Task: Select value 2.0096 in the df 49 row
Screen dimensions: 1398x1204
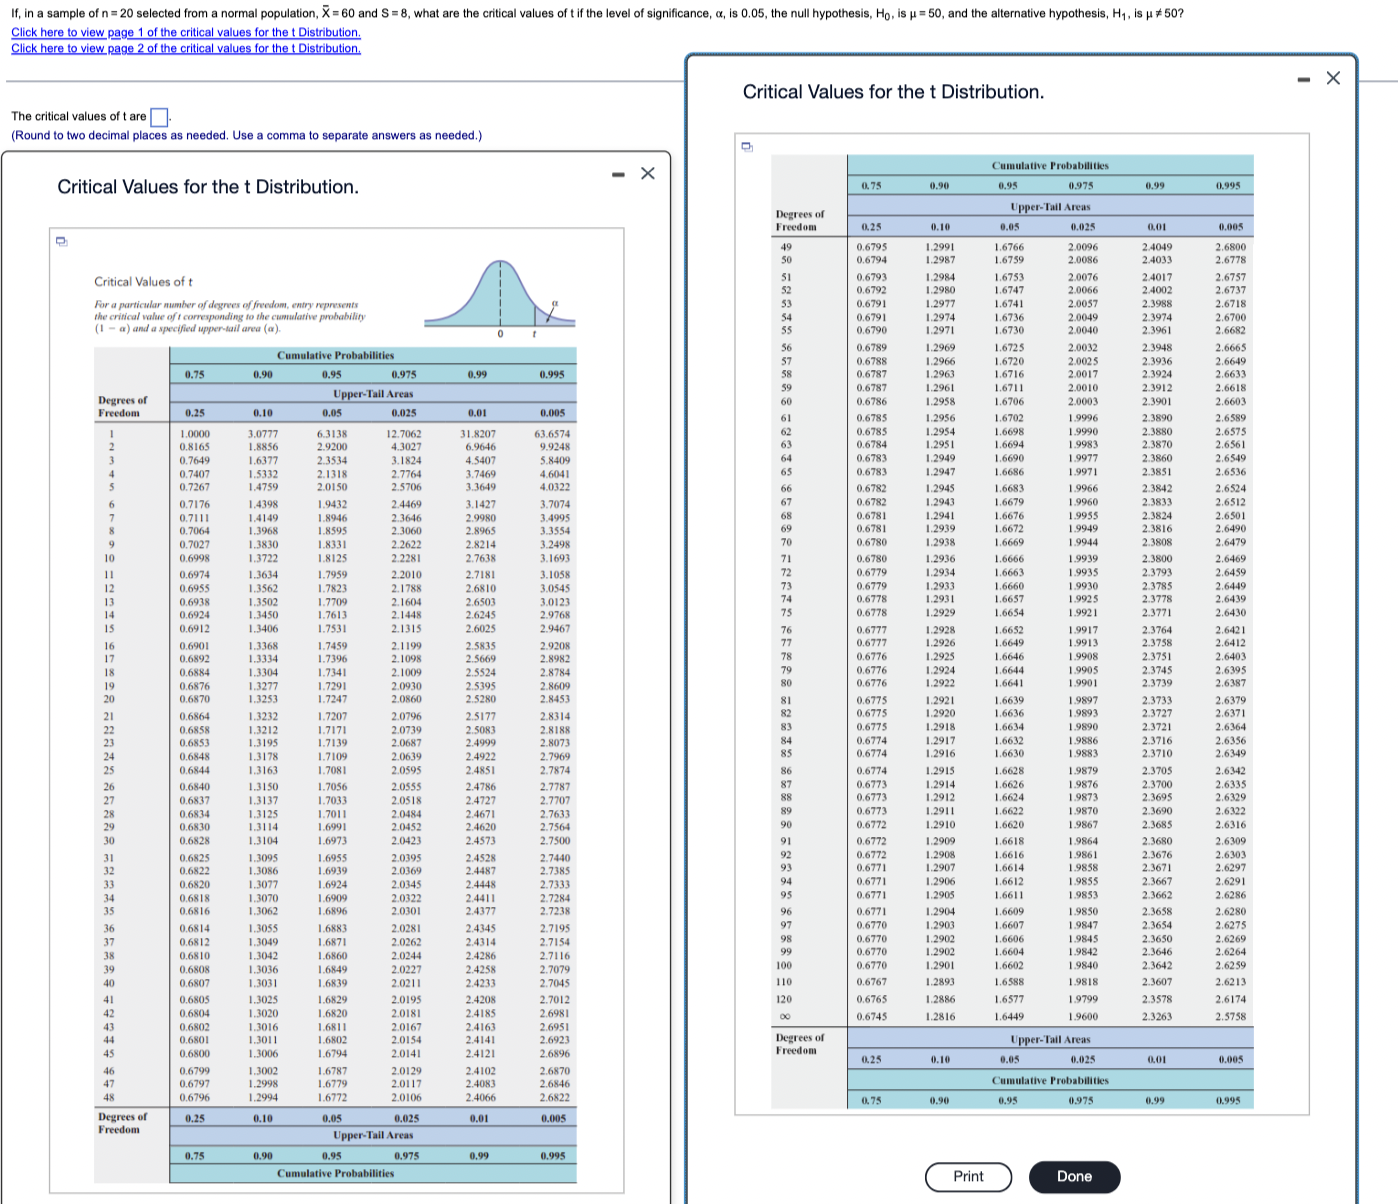Action: (x=1083, y=247)
